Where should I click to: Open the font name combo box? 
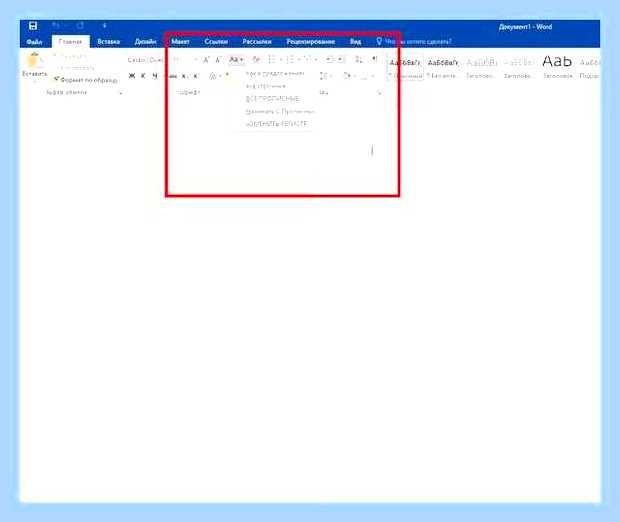click(x=146, y=60)
